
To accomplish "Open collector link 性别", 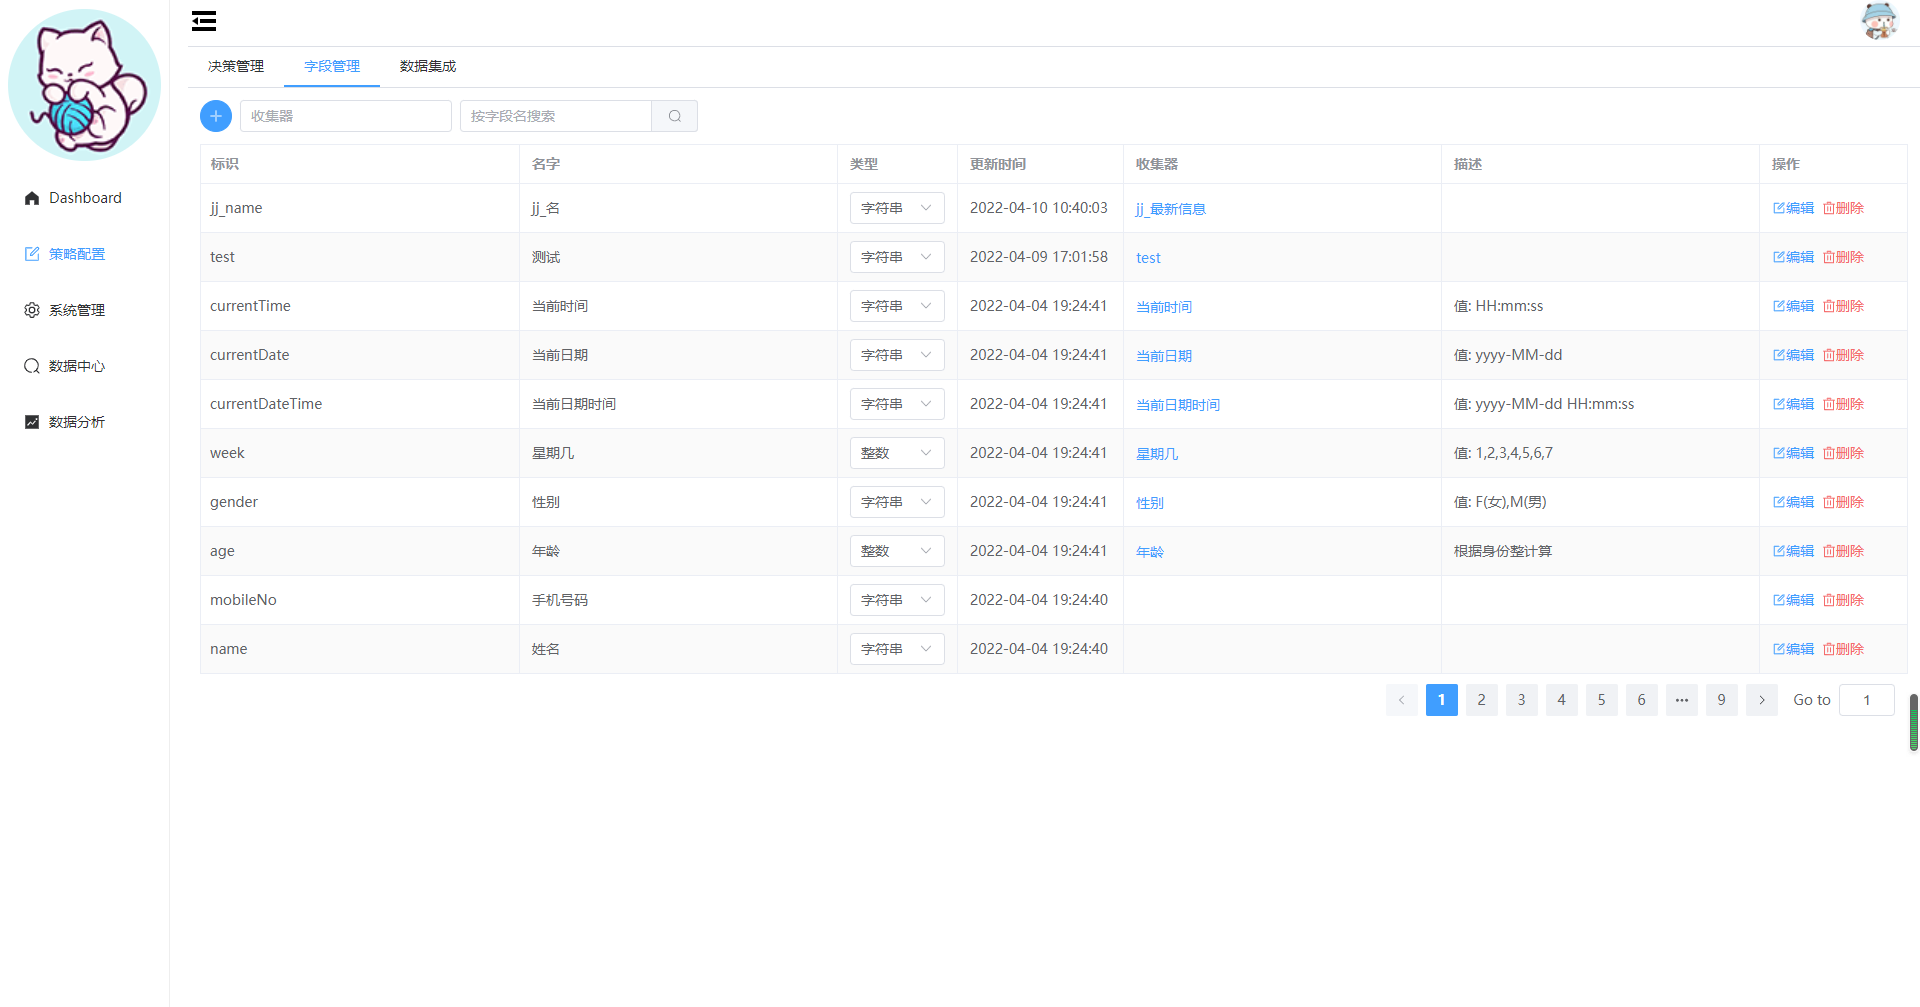I will pyautogui.click(x=1150, y=503).
